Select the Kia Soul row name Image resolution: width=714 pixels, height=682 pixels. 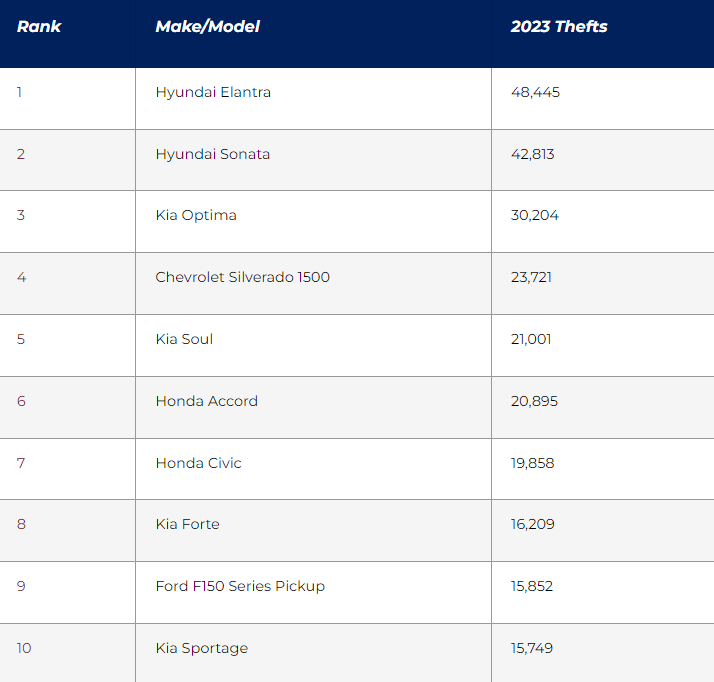tap(184, 339)
